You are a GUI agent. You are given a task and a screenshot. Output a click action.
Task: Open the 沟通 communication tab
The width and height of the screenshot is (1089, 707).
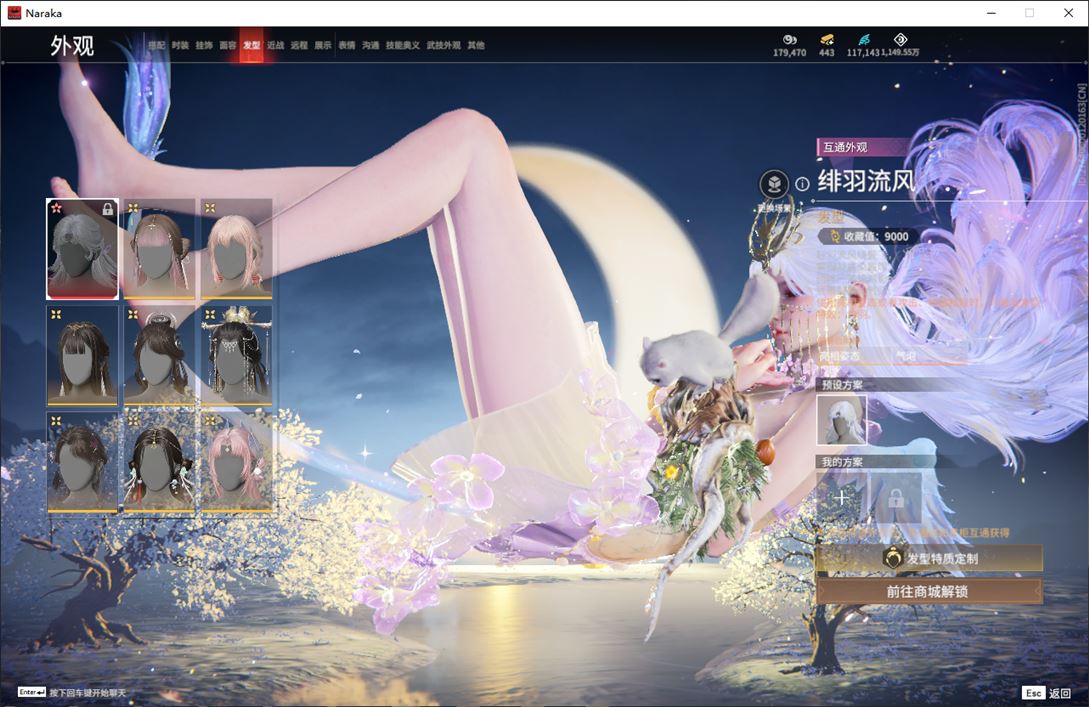(x=371, y=45)
